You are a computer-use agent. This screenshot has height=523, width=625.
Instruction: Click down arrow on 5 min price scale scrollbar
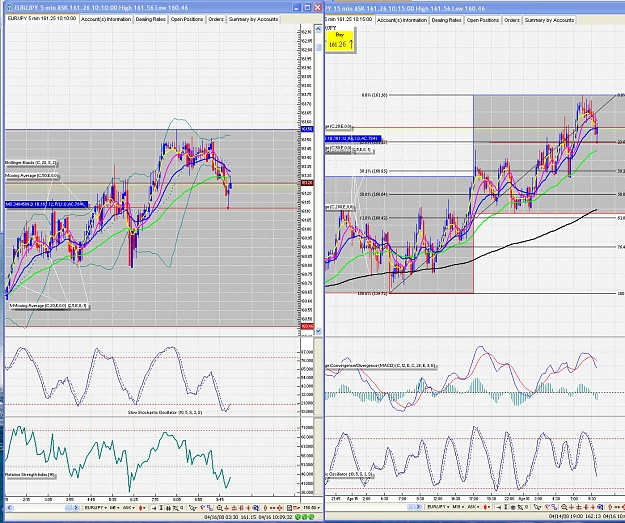pos(318,331)
